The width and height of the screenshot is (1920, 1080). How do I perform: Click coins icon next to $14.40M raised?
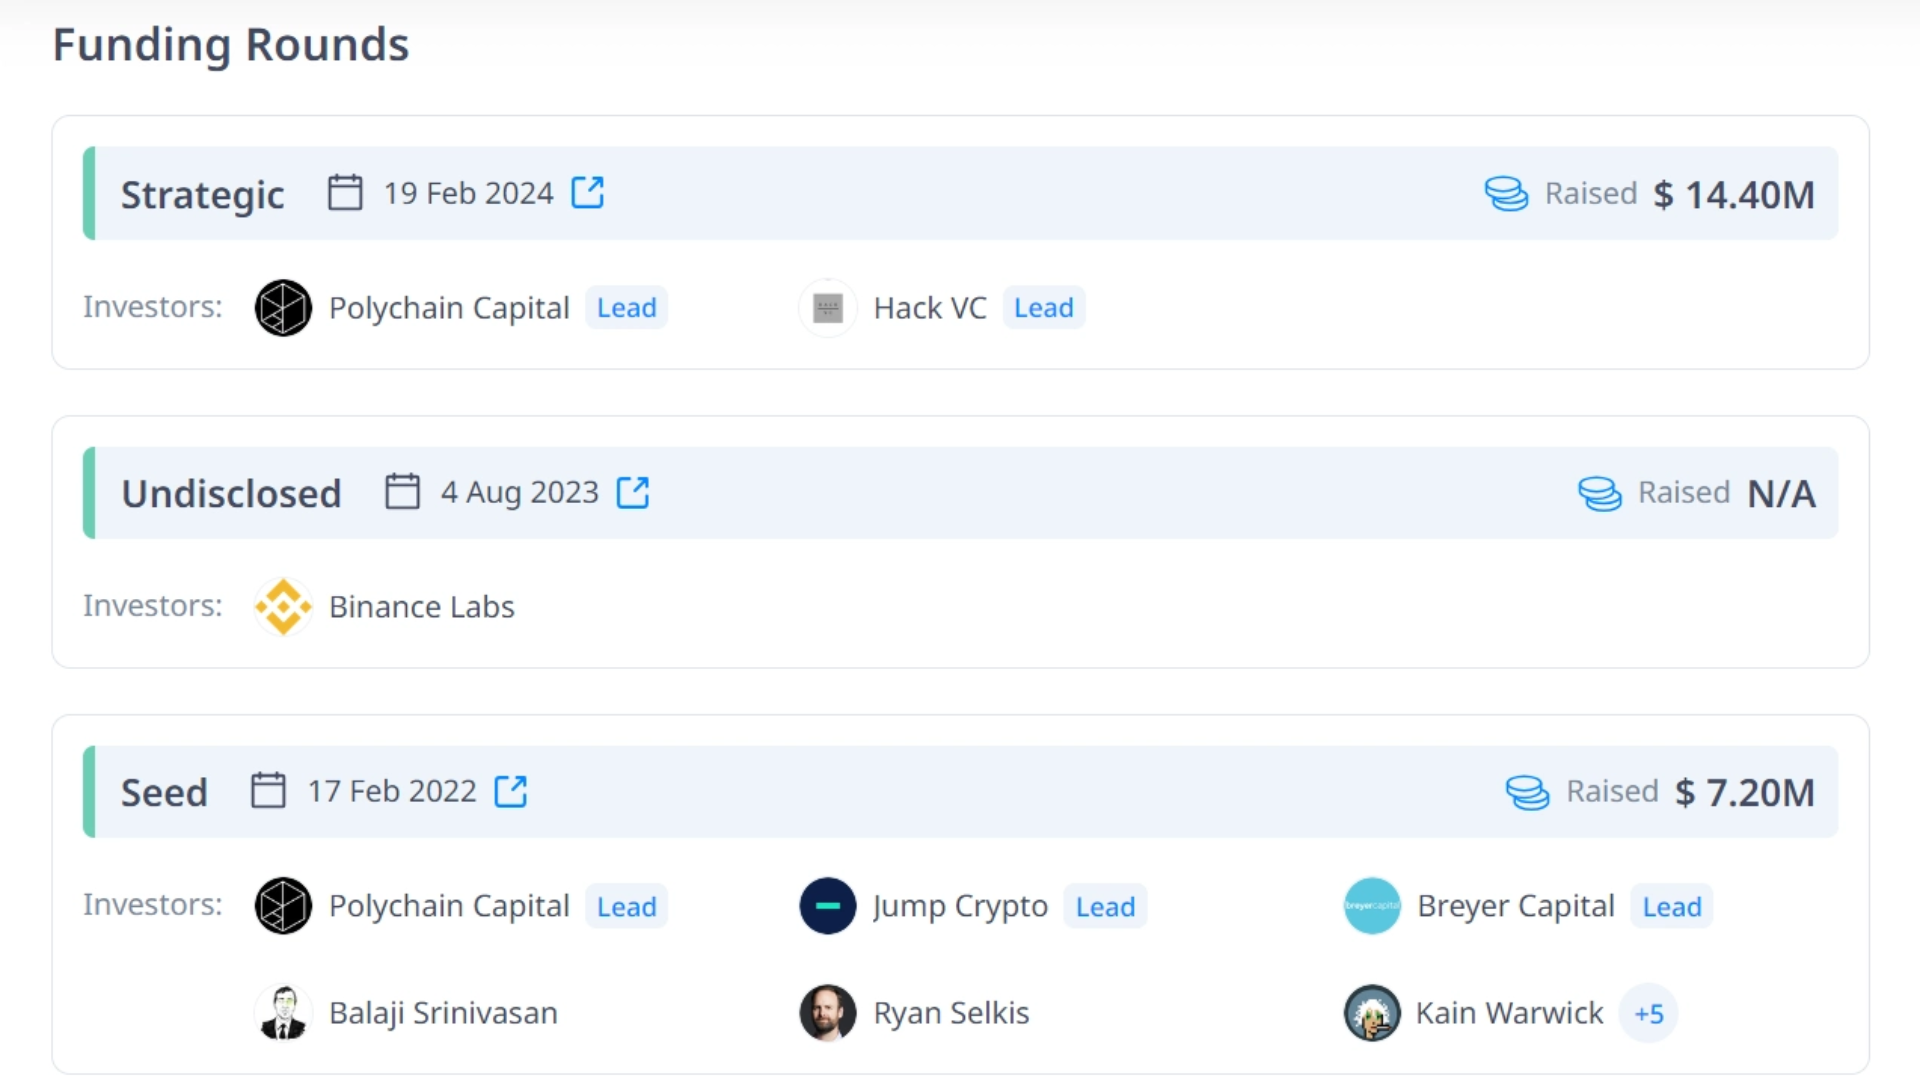tap(1506, 193)
